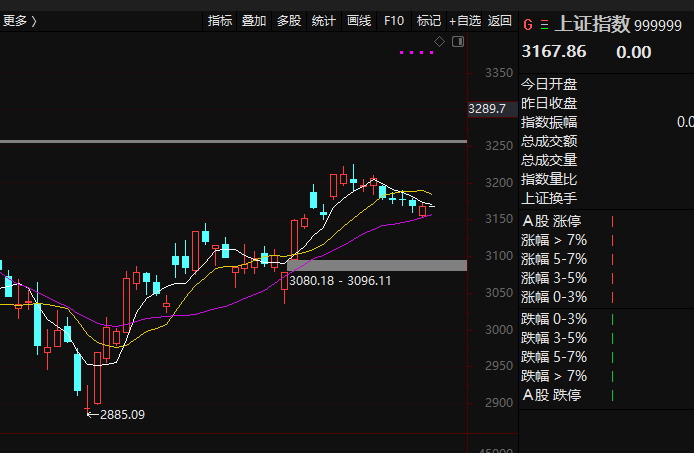Image resolution: width=694 pixels, height=453 pixels.
Task: Click the 涨幅 0-3% row
Action: tap(606, 297)
